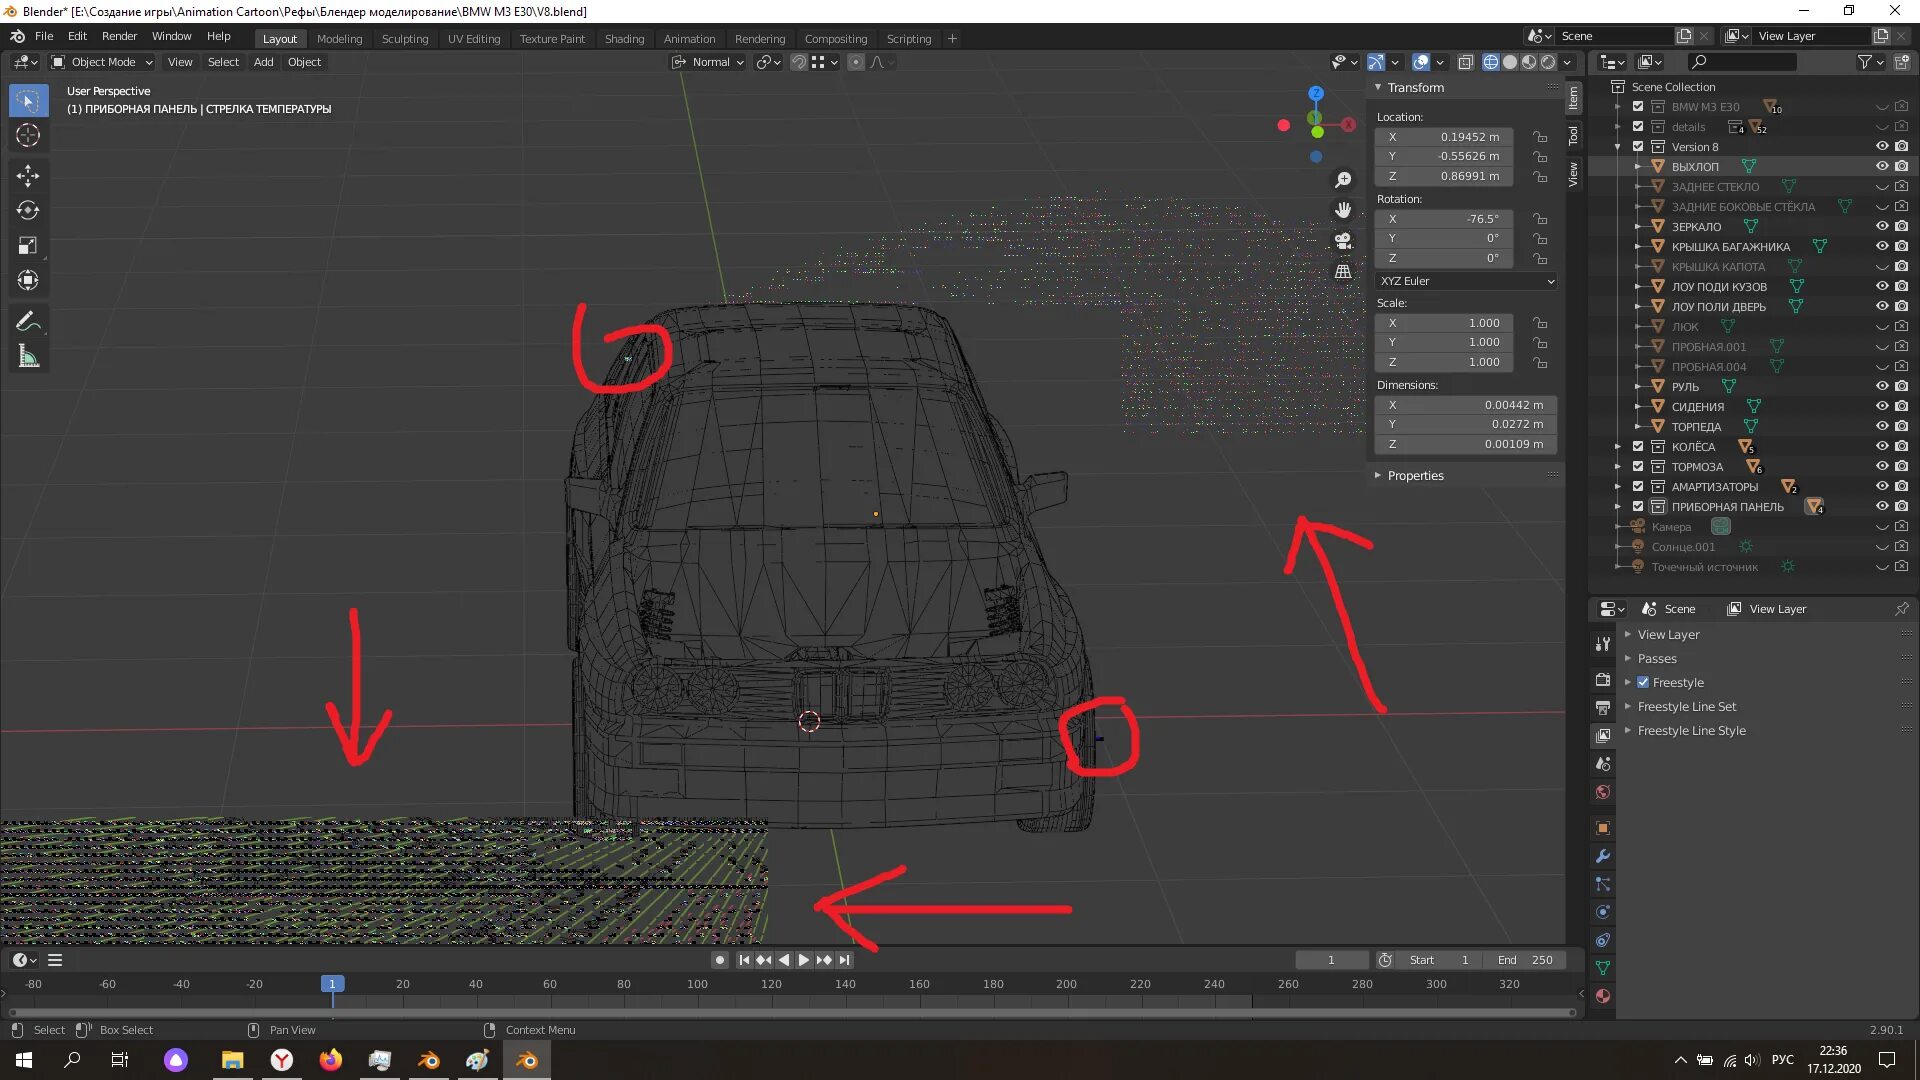Image resolution: width=1920 pixels, height=1080 pixels.
Task: Open the XYZ Euler rotation mode dropdown
Action: pos(1465,282)
